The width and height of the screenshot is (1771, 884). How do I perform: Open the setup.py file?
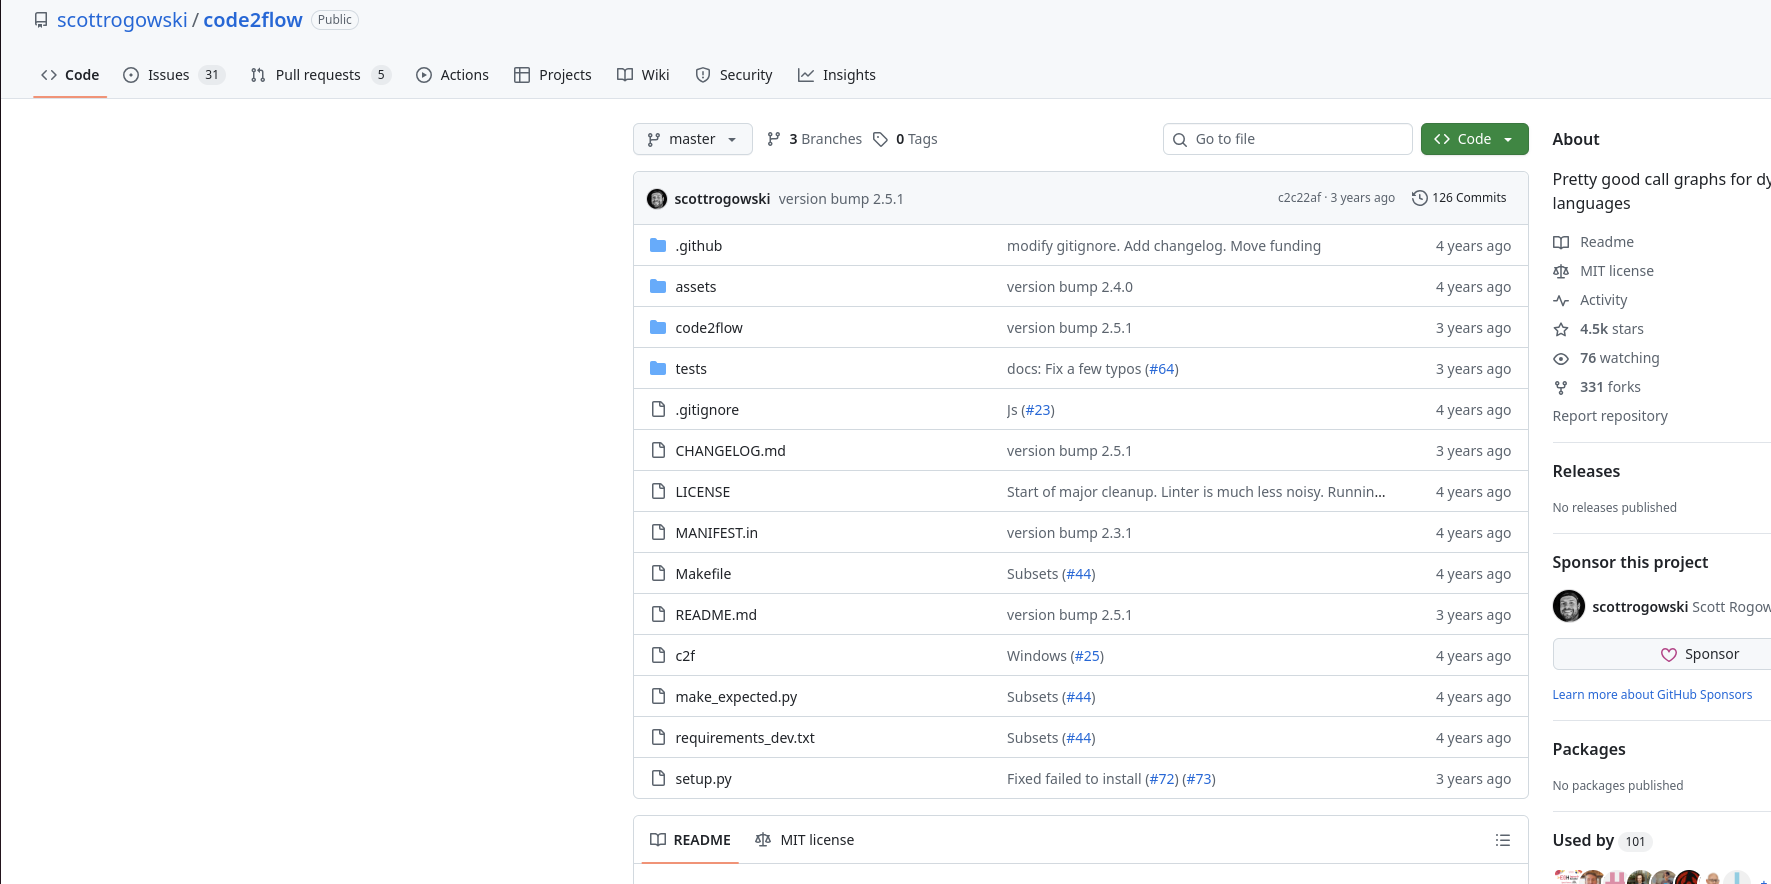[x=703, y=779]
